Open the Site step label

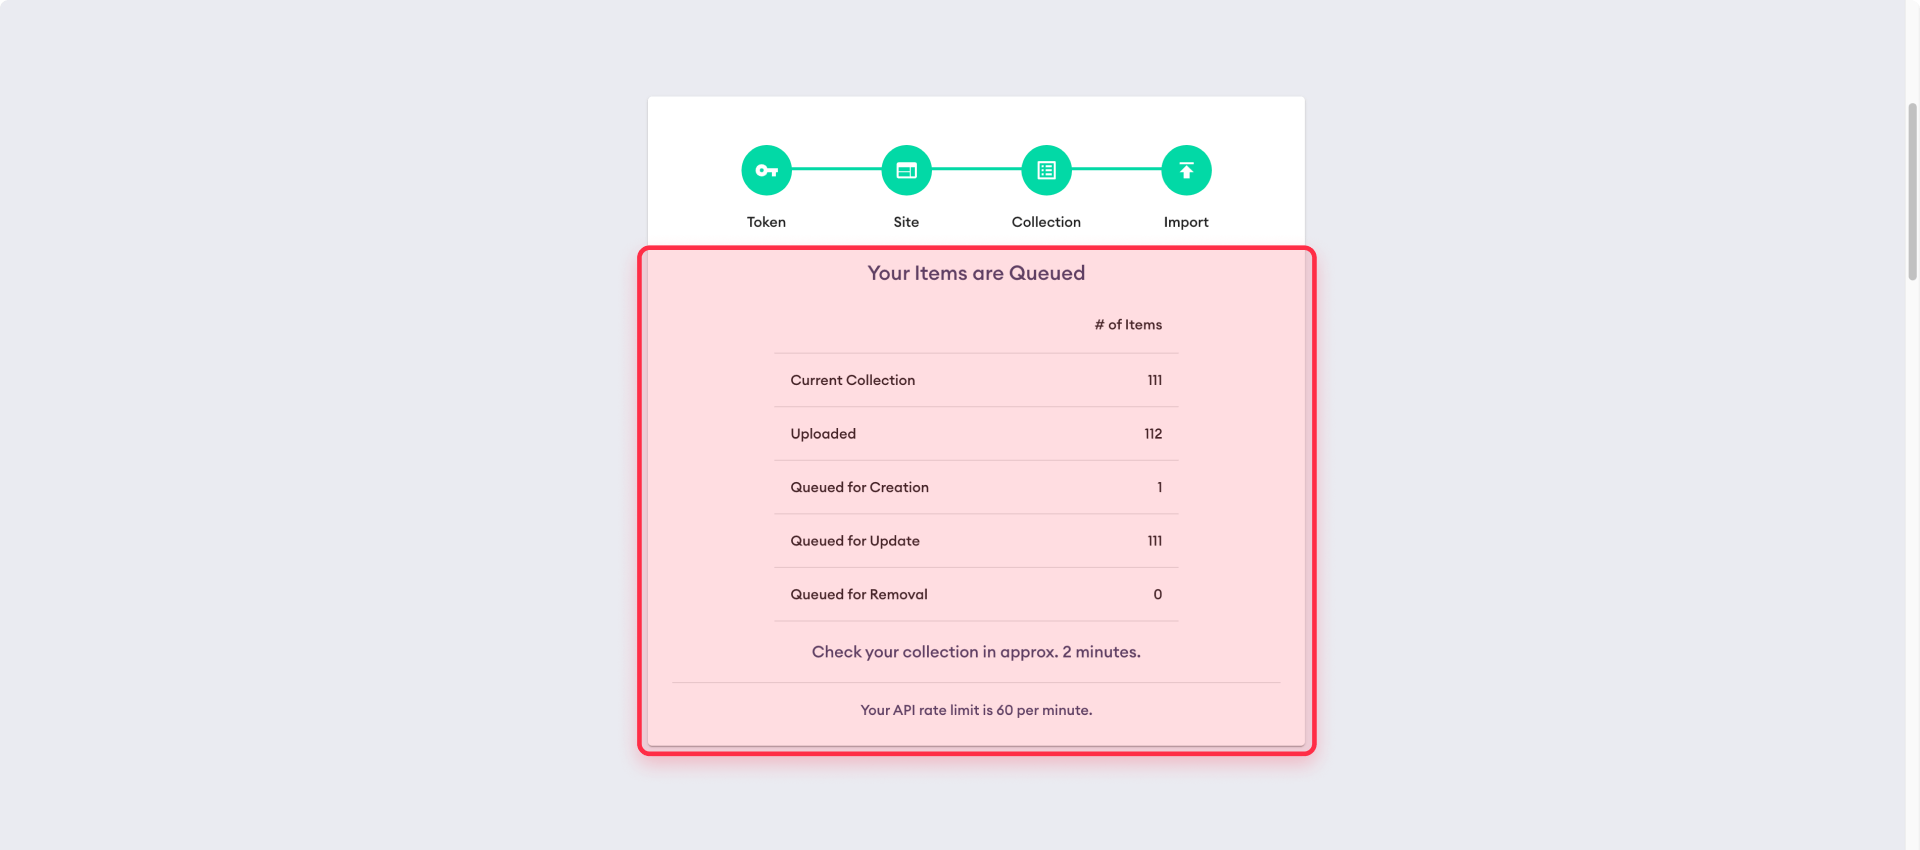tap(906, 221)
